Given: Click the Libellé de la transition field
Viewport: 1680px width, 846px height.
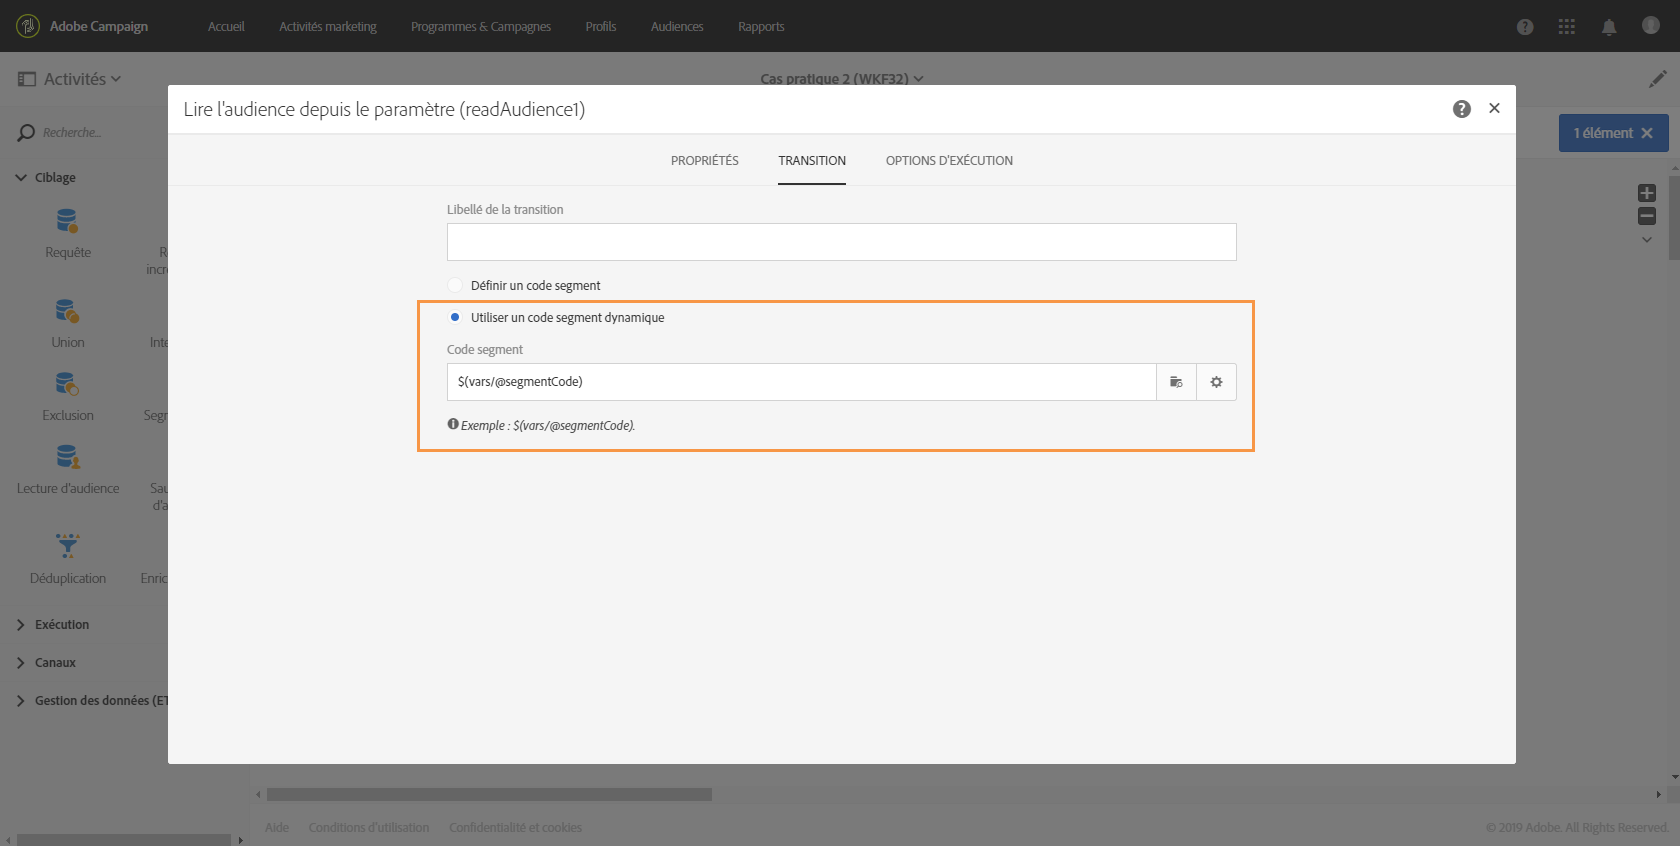Looking at the screenshot, I should (841, 242).
